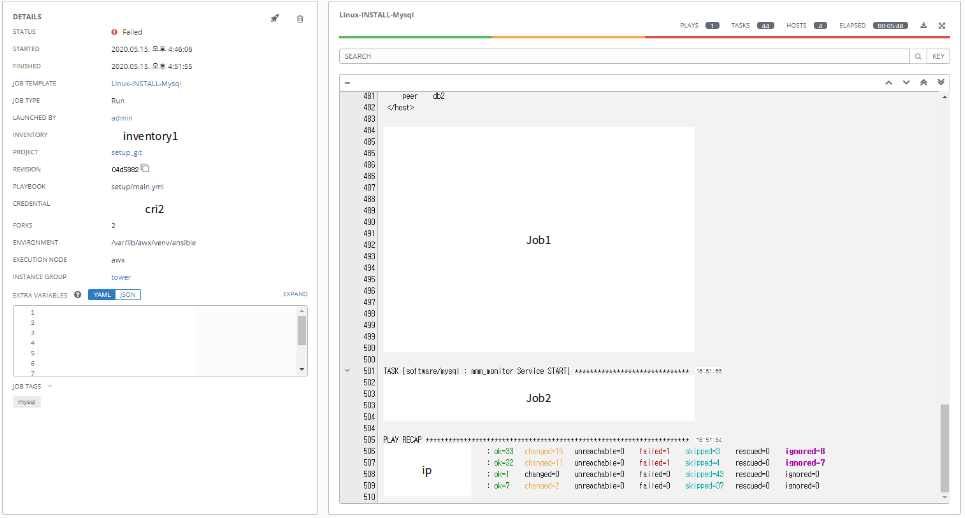Click search magnifier icon

click(918, 56)
